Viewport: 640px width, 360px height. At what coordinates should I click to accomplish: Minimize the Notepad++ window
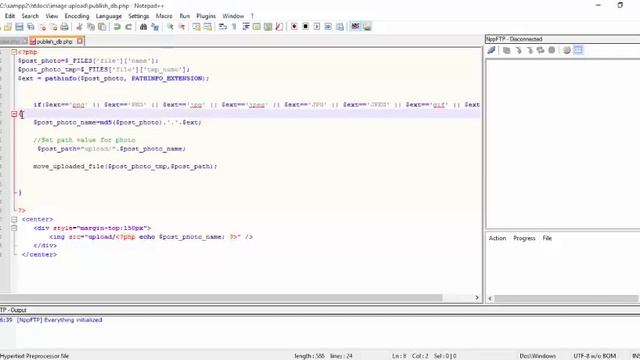click(598, 5)
